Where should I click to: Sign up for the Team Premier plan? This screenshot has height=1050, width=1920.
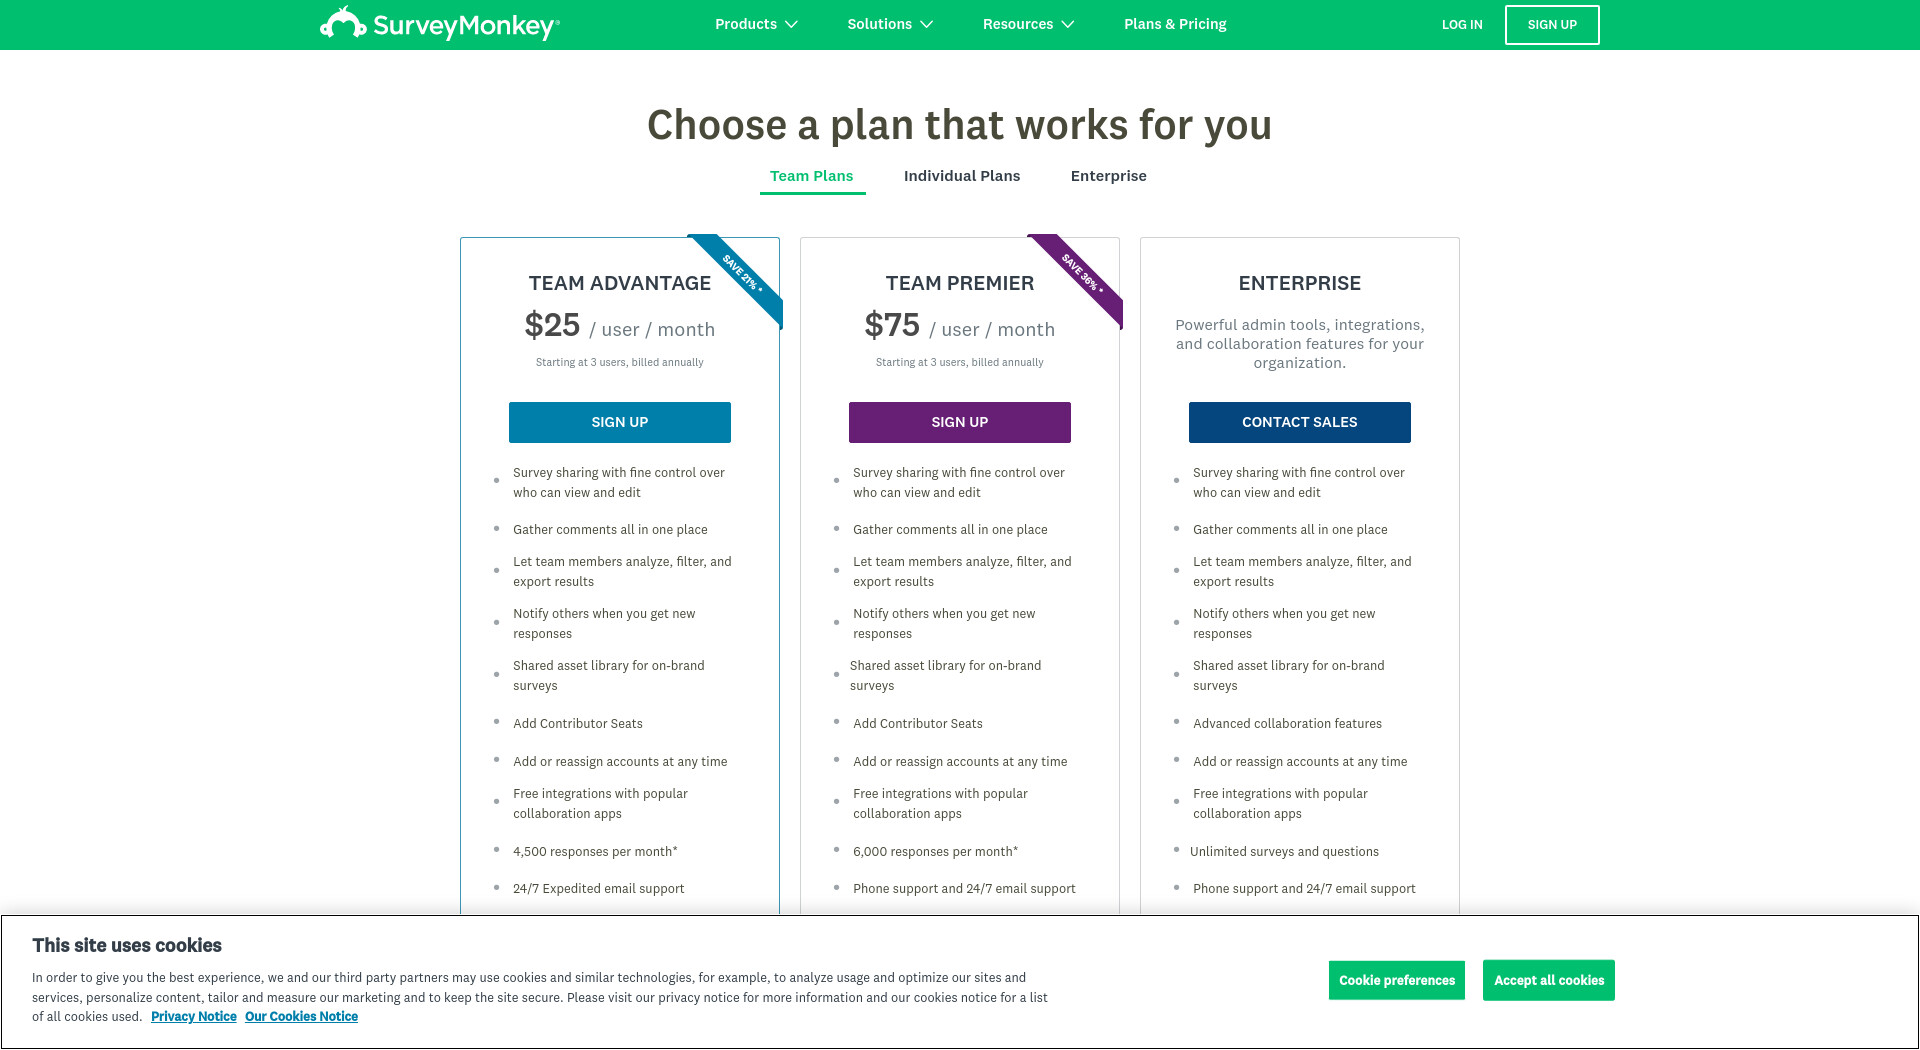(x=960, y=422)
